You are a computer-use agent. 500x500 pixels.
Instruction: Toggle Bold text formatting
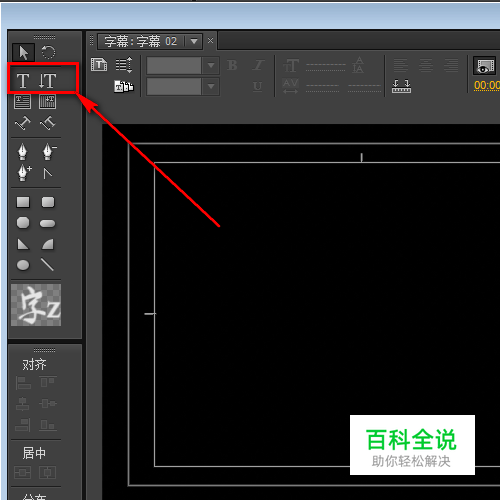(x=232, y=65)
